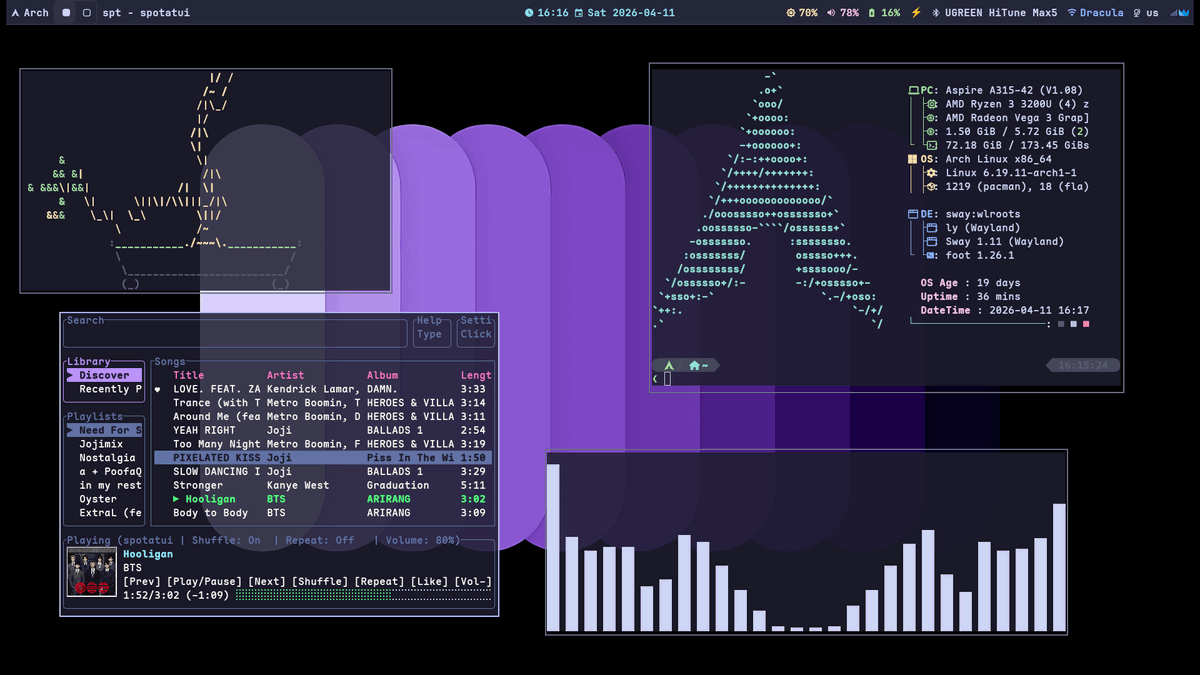Screen dimensions: 1200x675
Task: Click the volume icon showing 78%
Action: click(830, 13)
